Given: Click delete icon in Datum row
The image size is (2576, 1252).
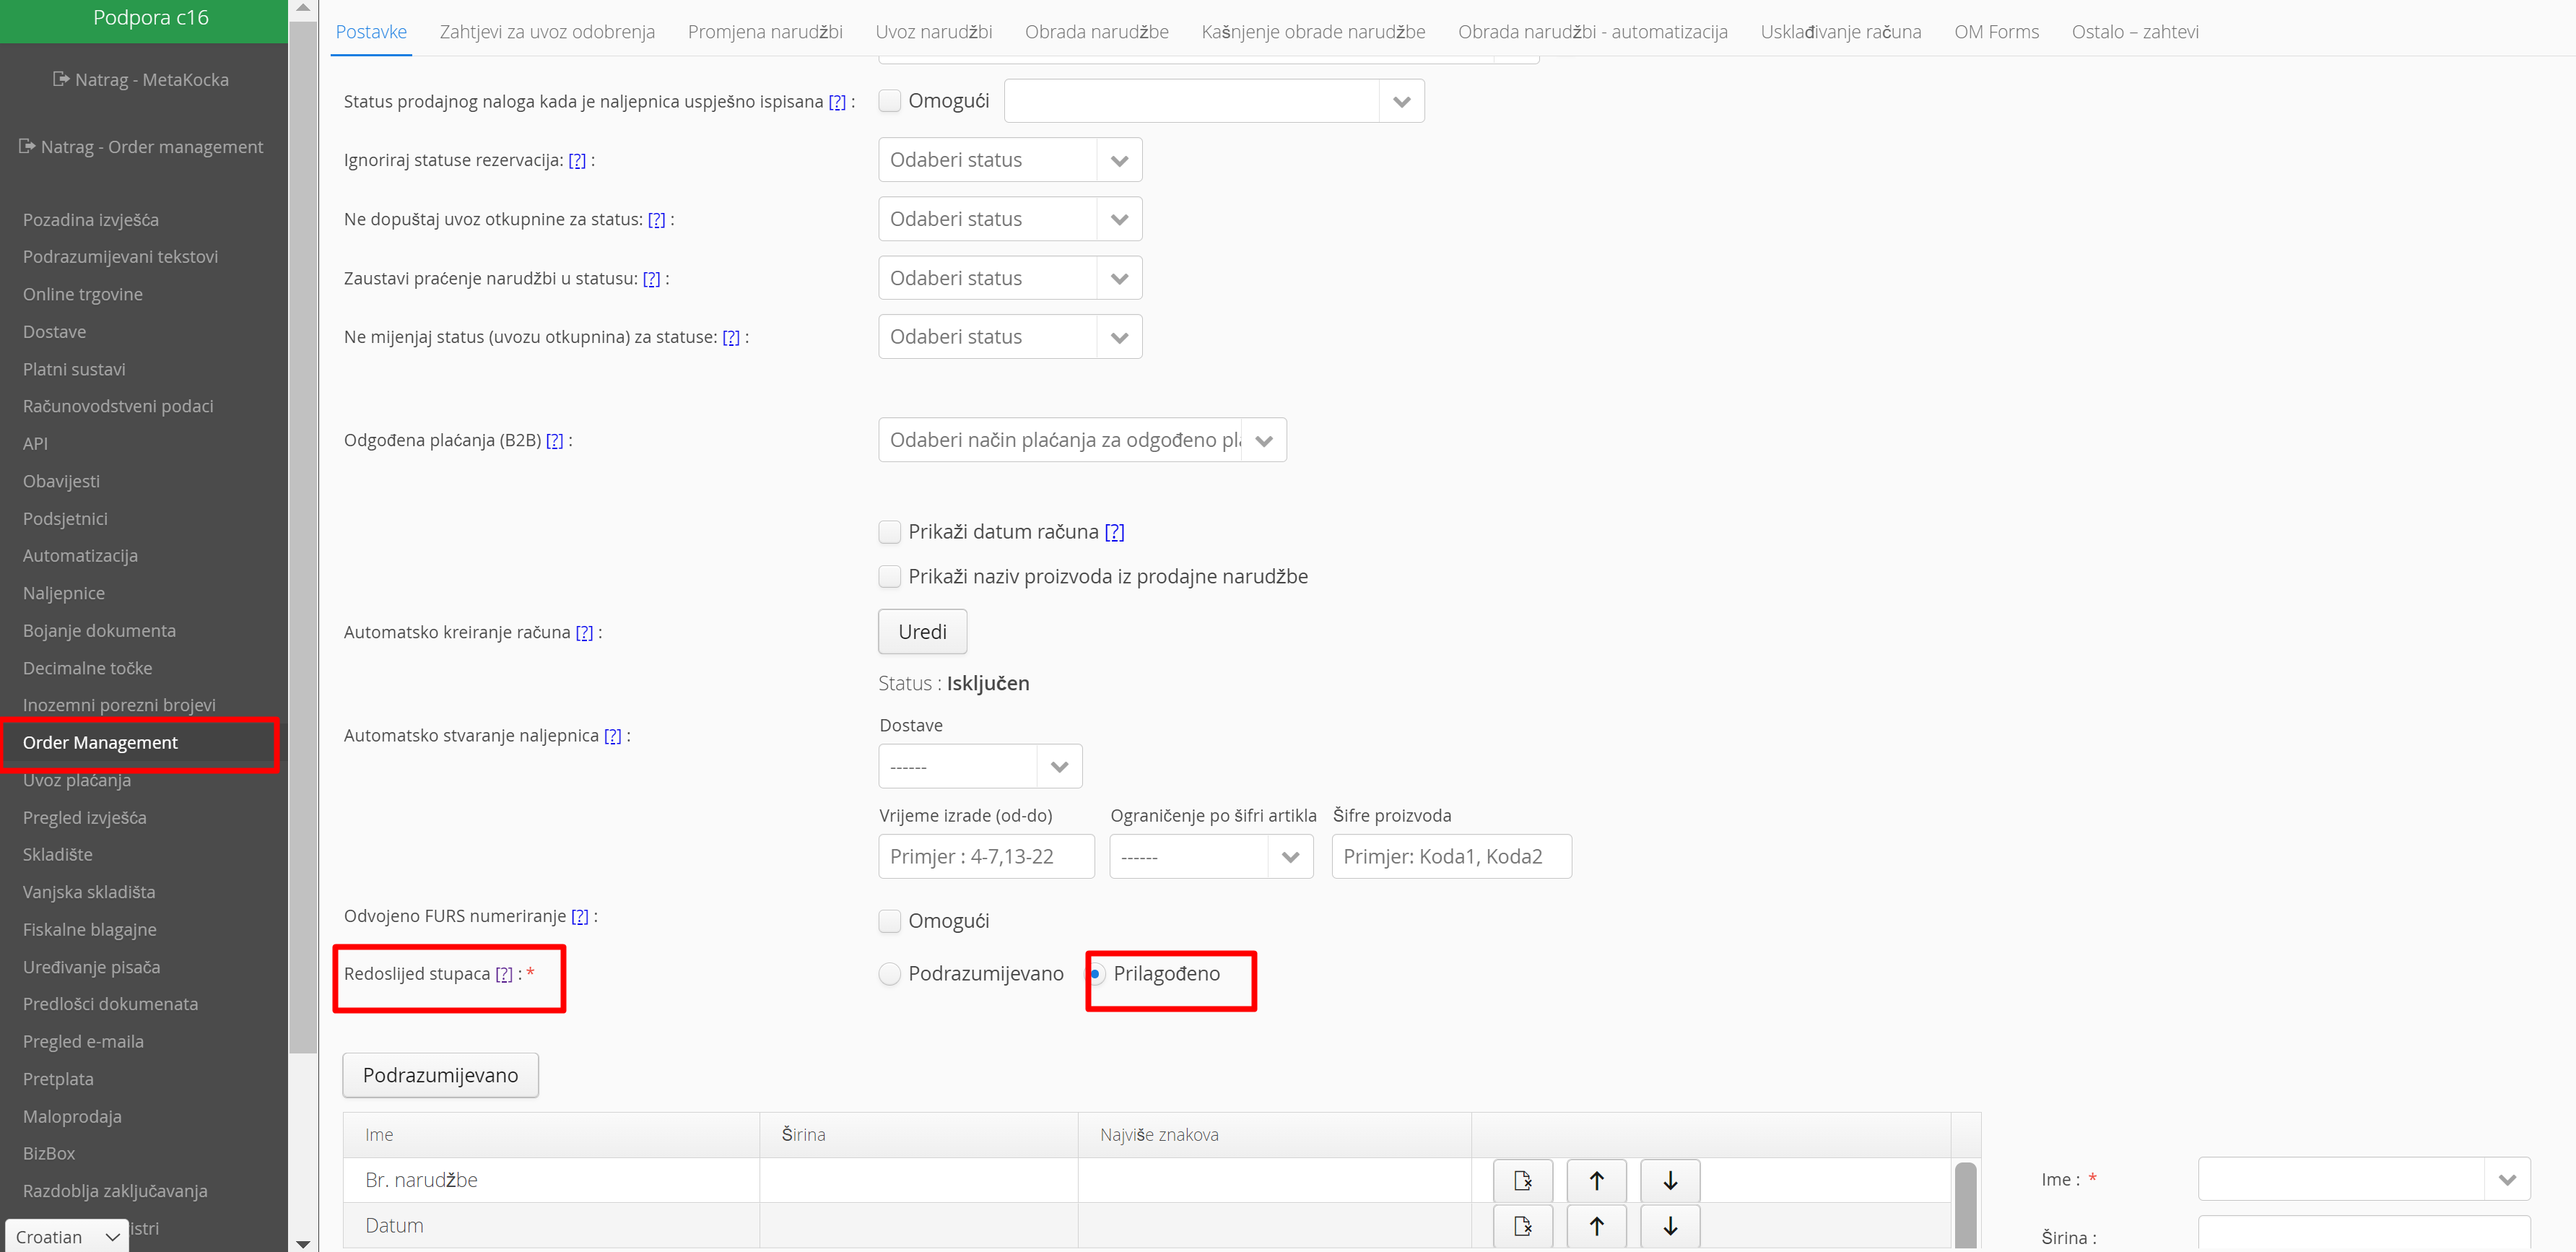Looking at the screenshot, I should 1522,1225.
